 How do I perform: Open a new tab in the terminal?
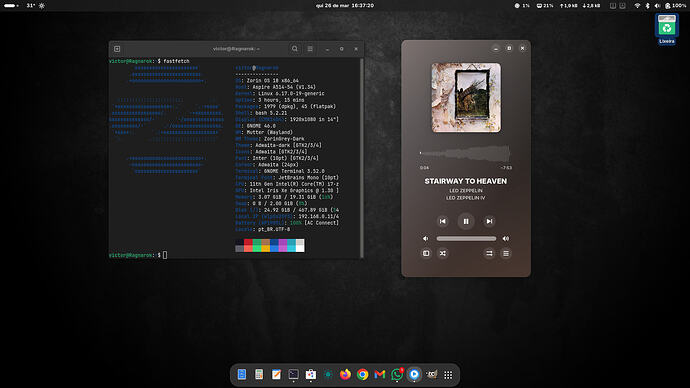117,49
